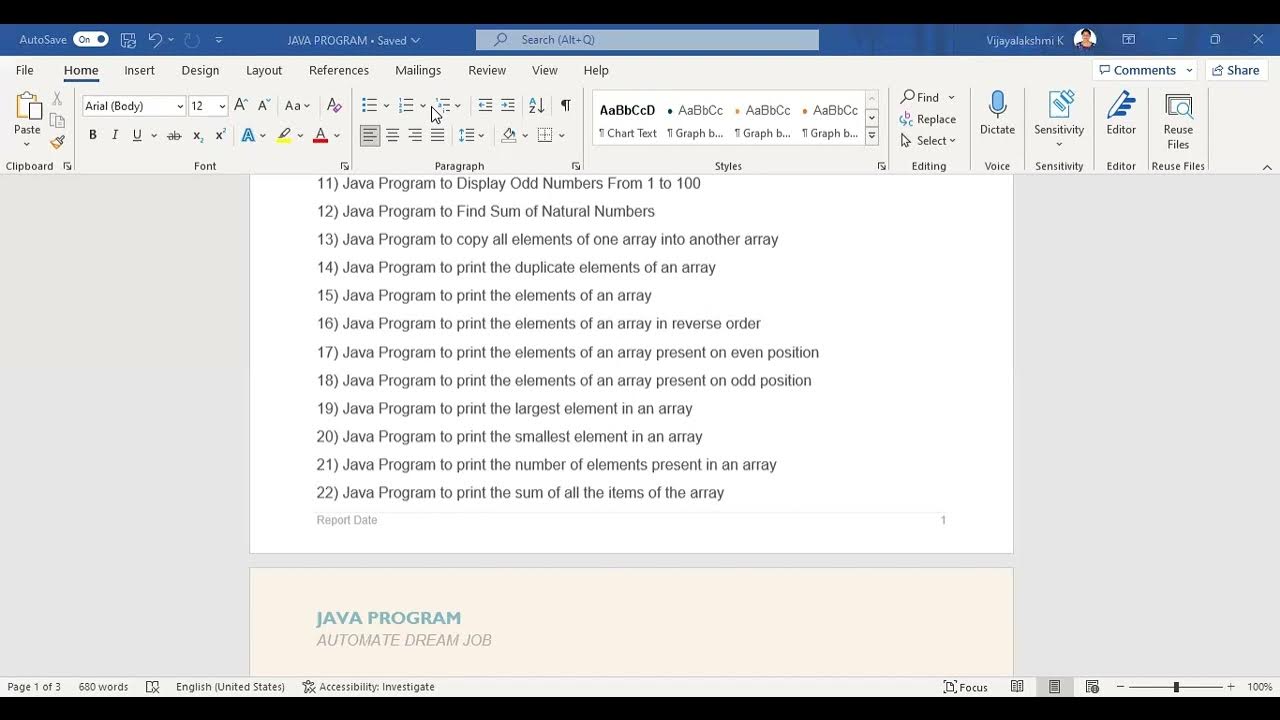
Task: Open line spacing options dropdown
Action: click(481, 135)
